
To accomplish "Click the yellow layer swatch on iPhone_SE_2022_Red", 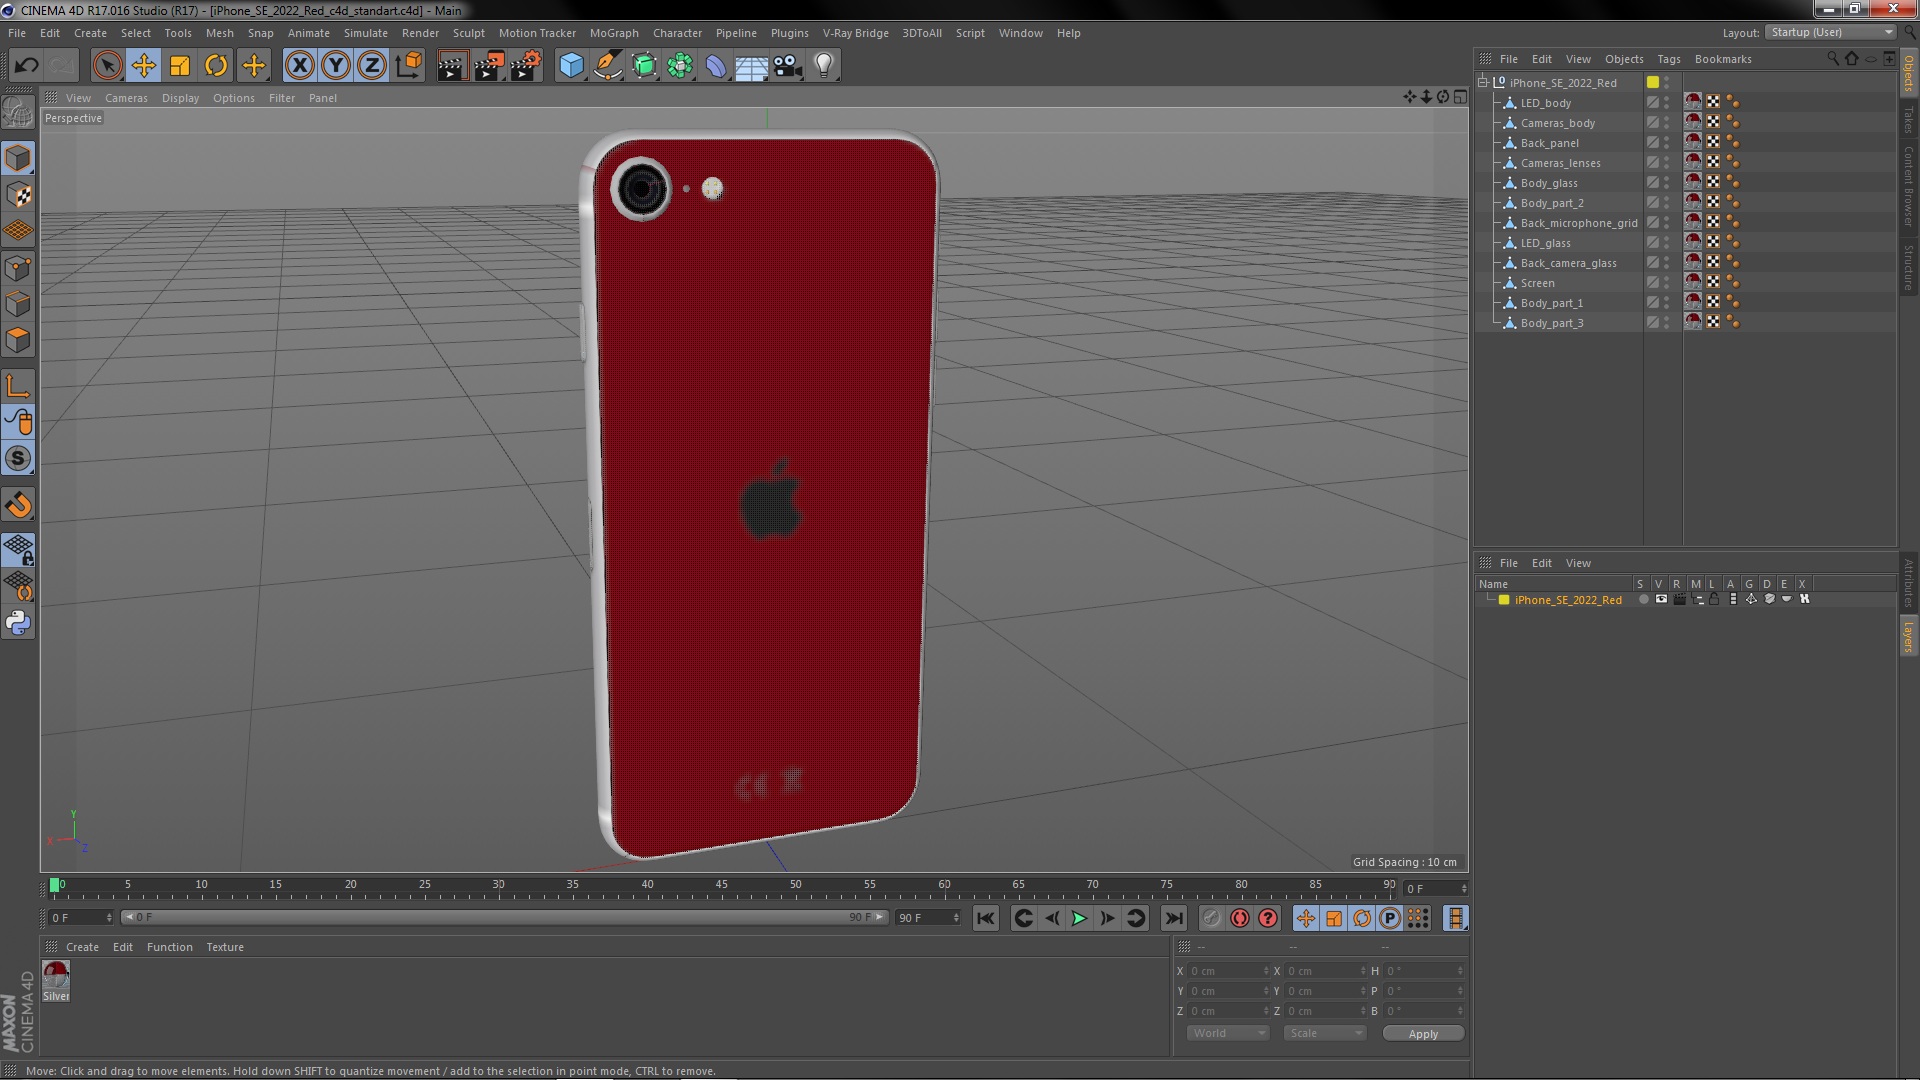I will (1653, 82).
